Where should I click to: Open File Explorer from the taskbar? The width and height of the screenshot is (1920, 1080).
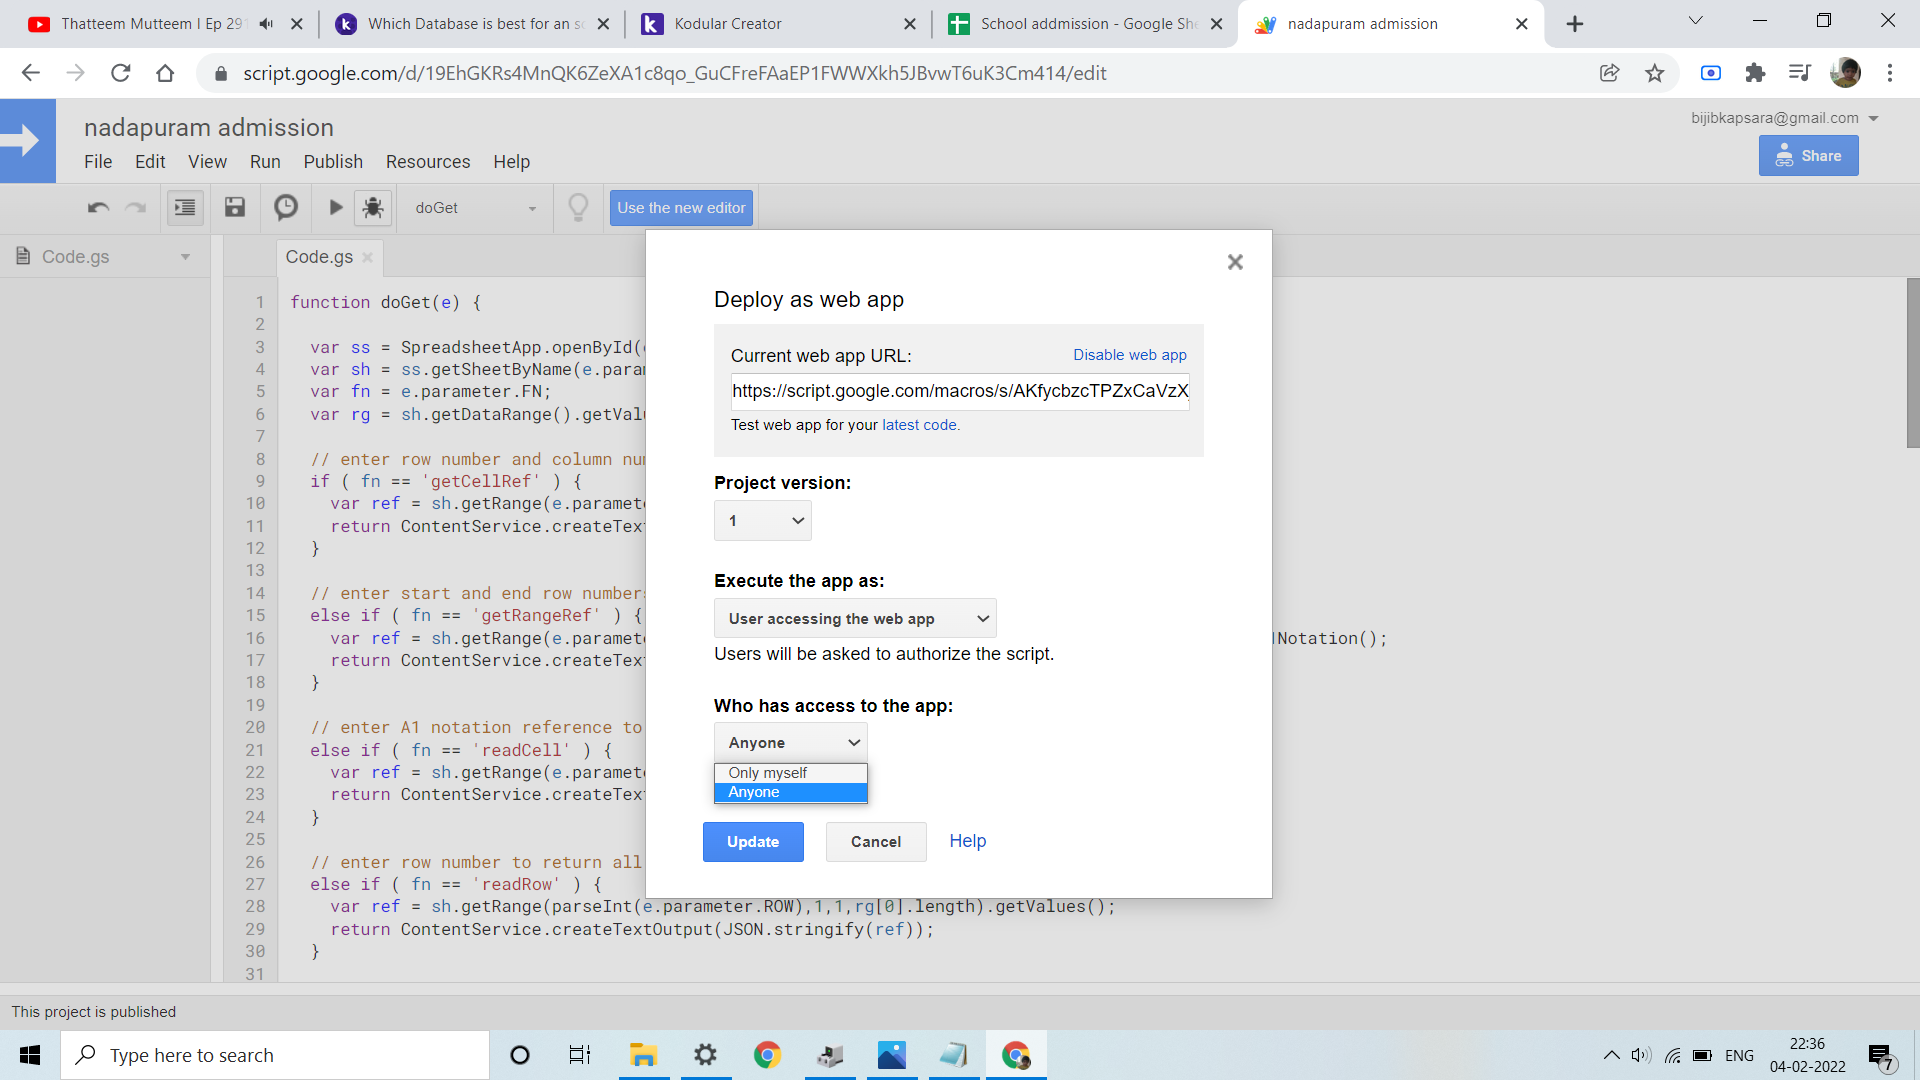point(642,1055)
